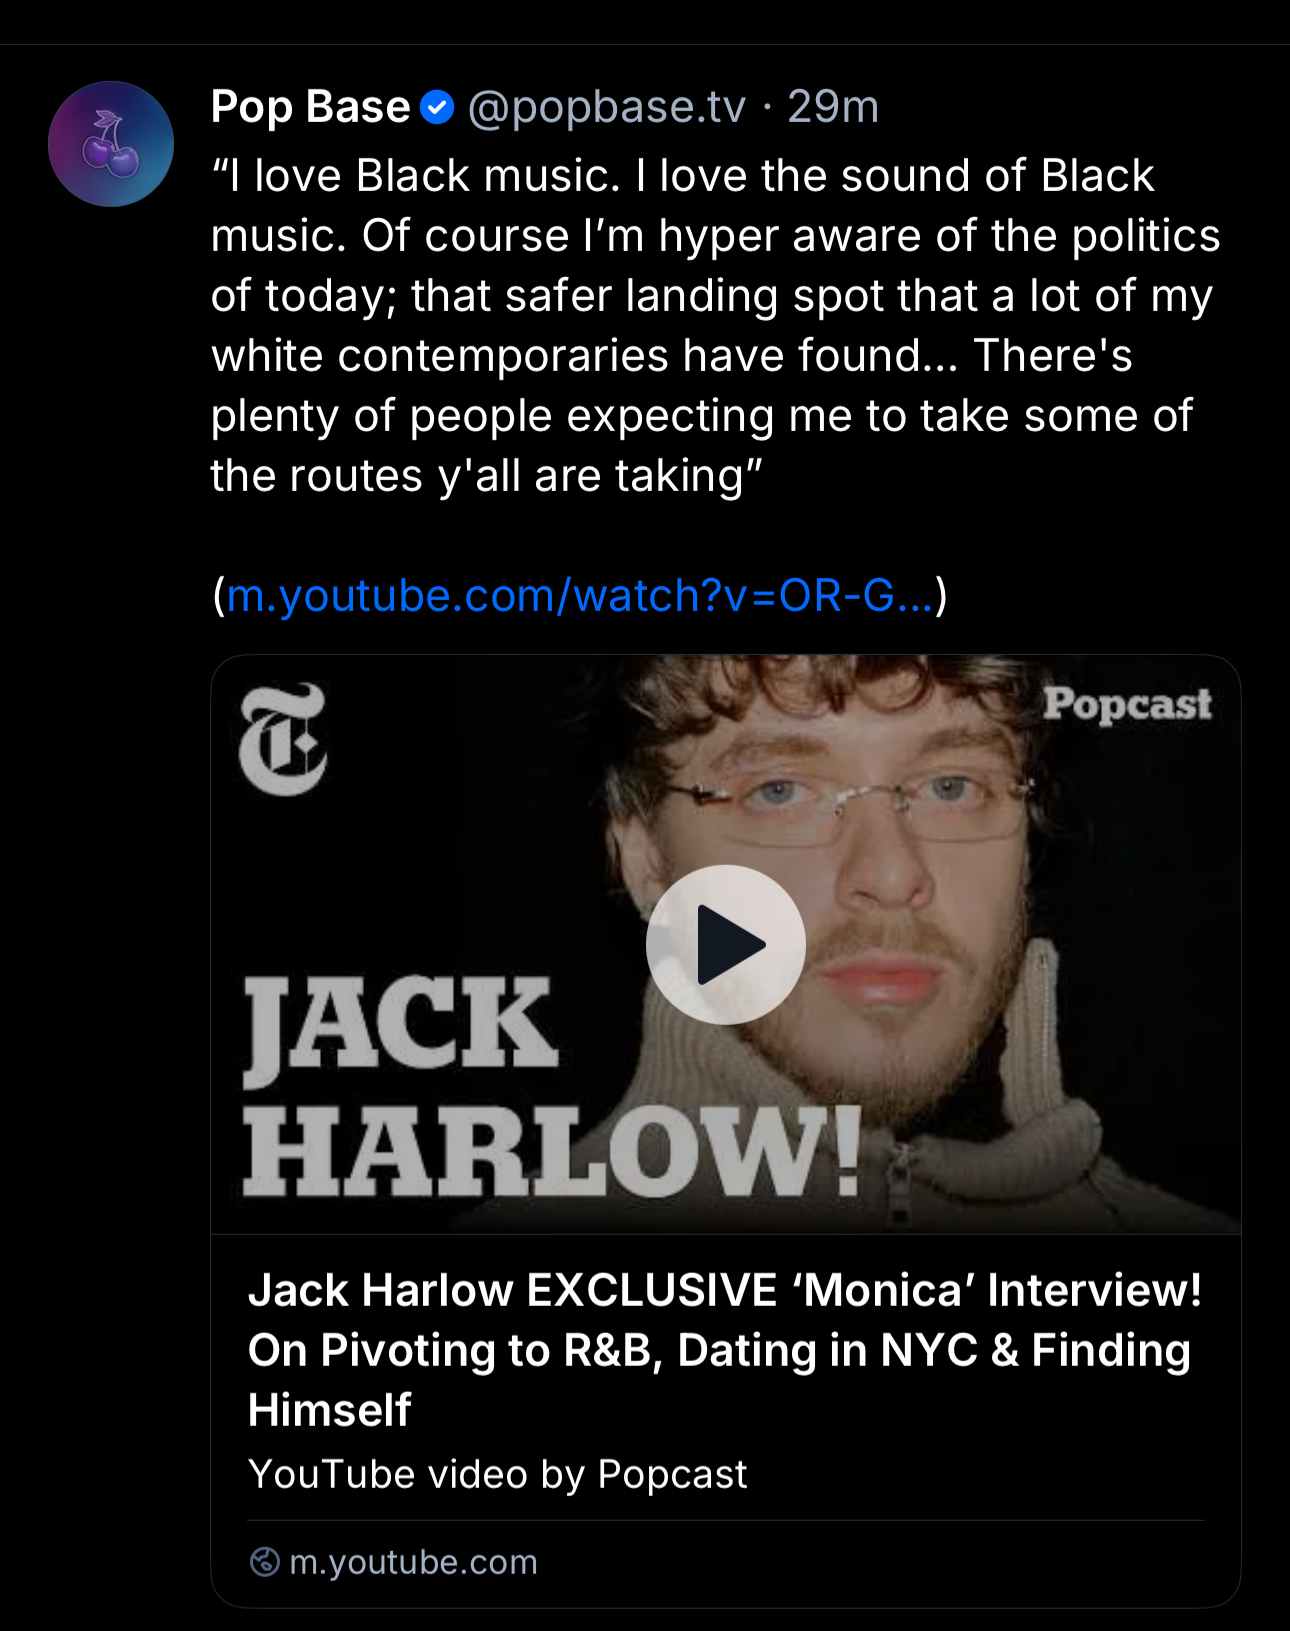Image resolution: width=1290 pixels, height=1631 pixels.
Task: Click the "Himself" title line
Action: point(329,1410)
